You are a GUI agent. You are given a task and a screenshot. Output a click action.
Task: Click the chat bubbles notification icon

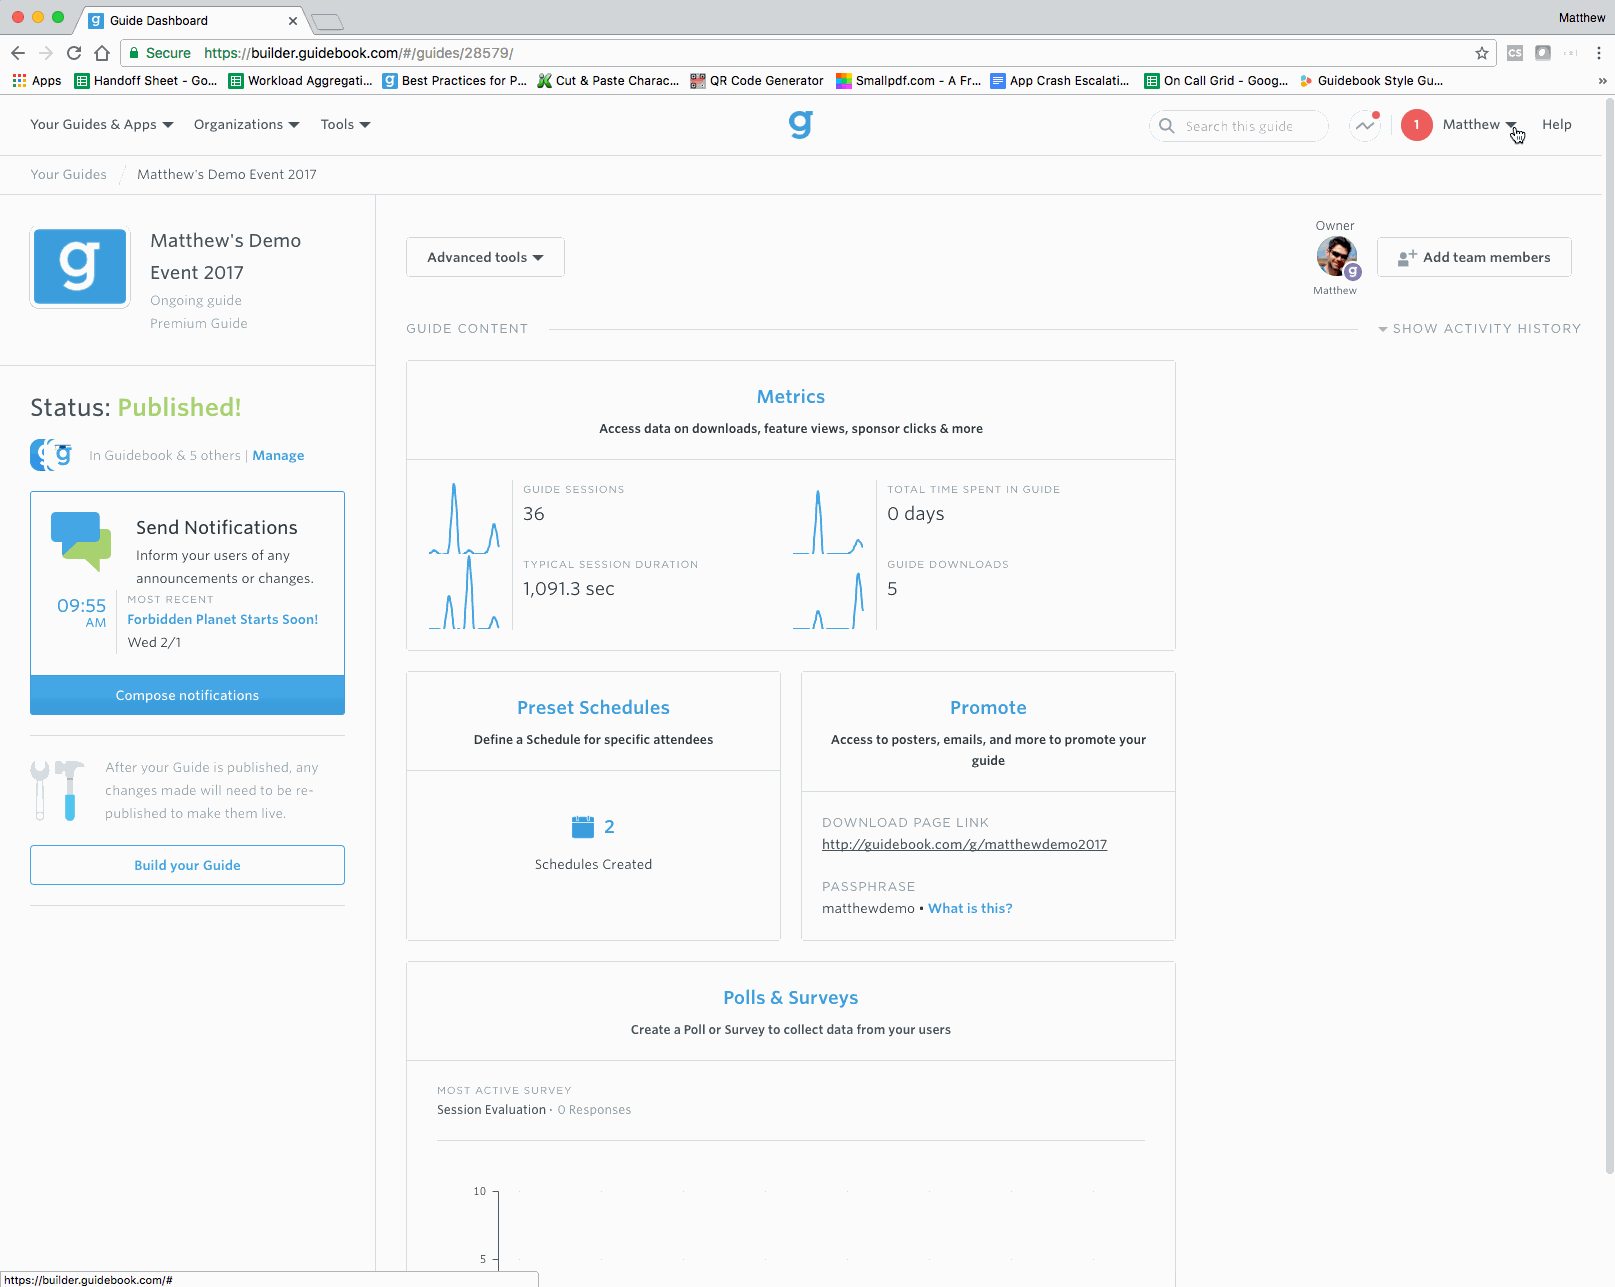click(81, 541)
